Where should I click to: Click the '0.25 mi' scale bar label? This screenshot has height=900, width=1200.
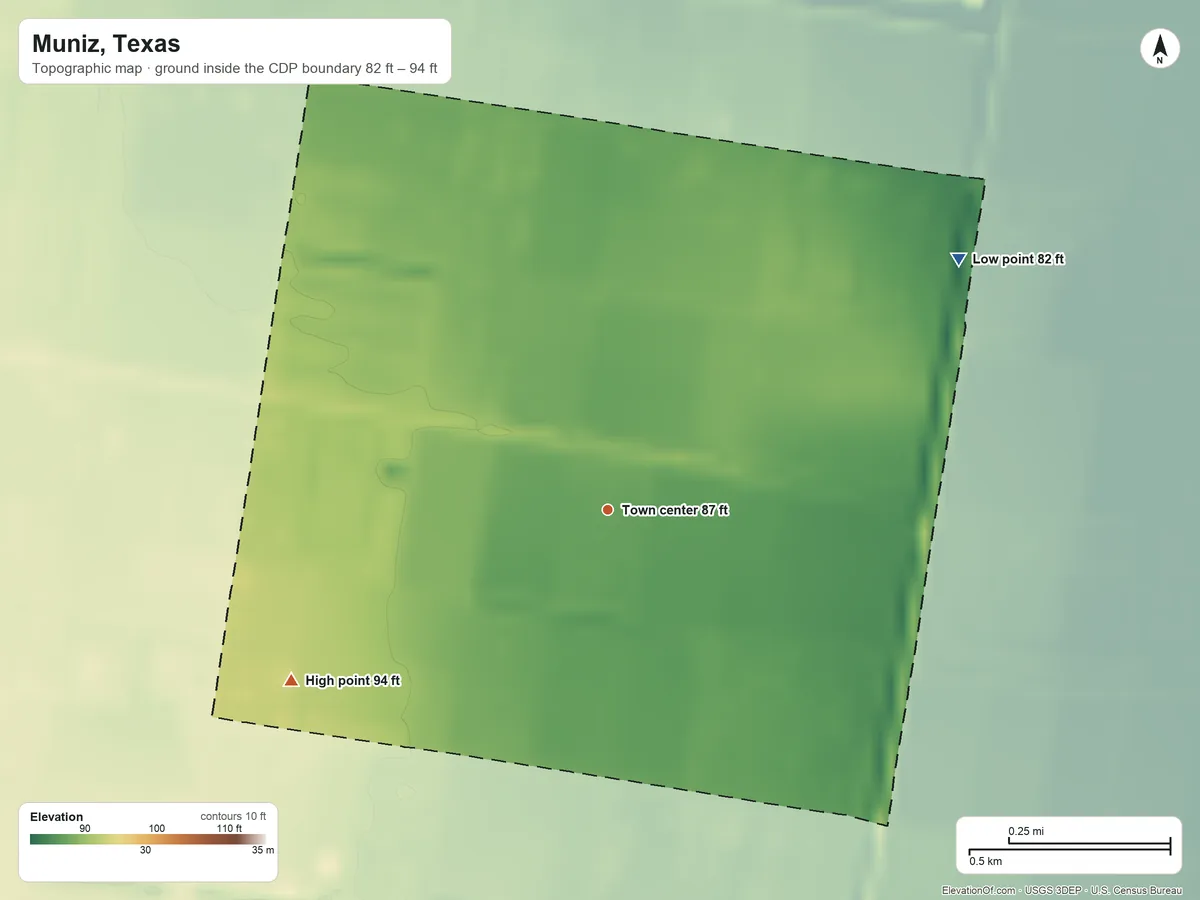coord(1026,832)
